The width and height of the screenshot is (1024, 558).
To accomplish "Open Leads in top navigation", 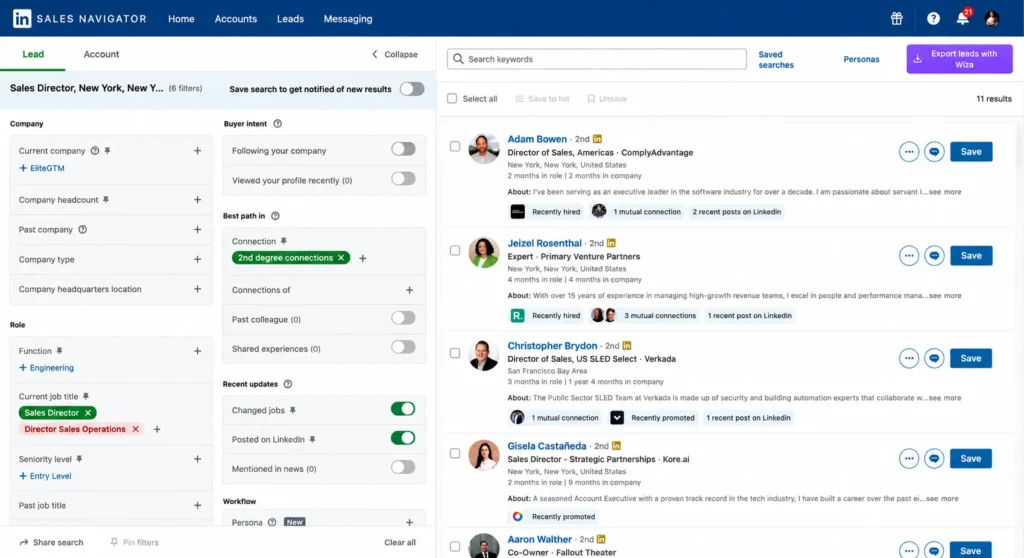I will point(290,19).
